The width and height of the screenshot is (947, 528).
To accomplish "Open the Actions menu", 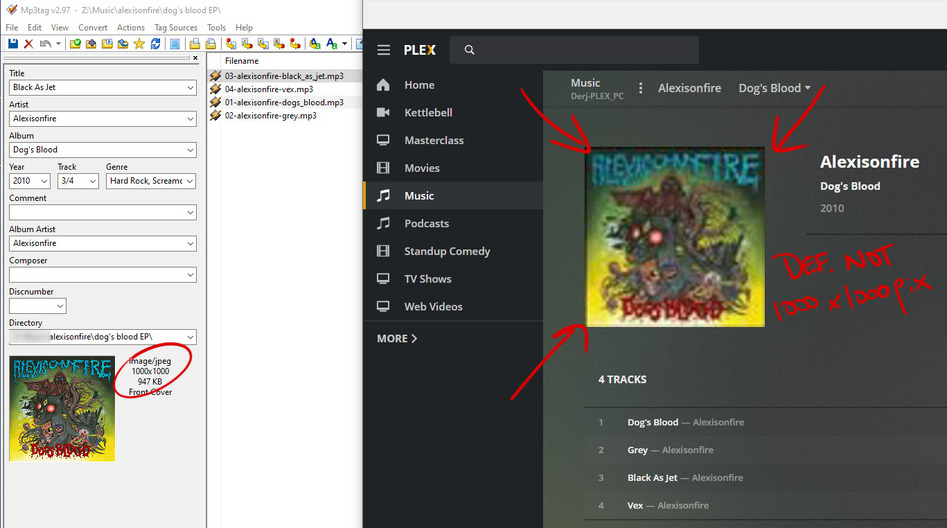I will click(130, 28).
